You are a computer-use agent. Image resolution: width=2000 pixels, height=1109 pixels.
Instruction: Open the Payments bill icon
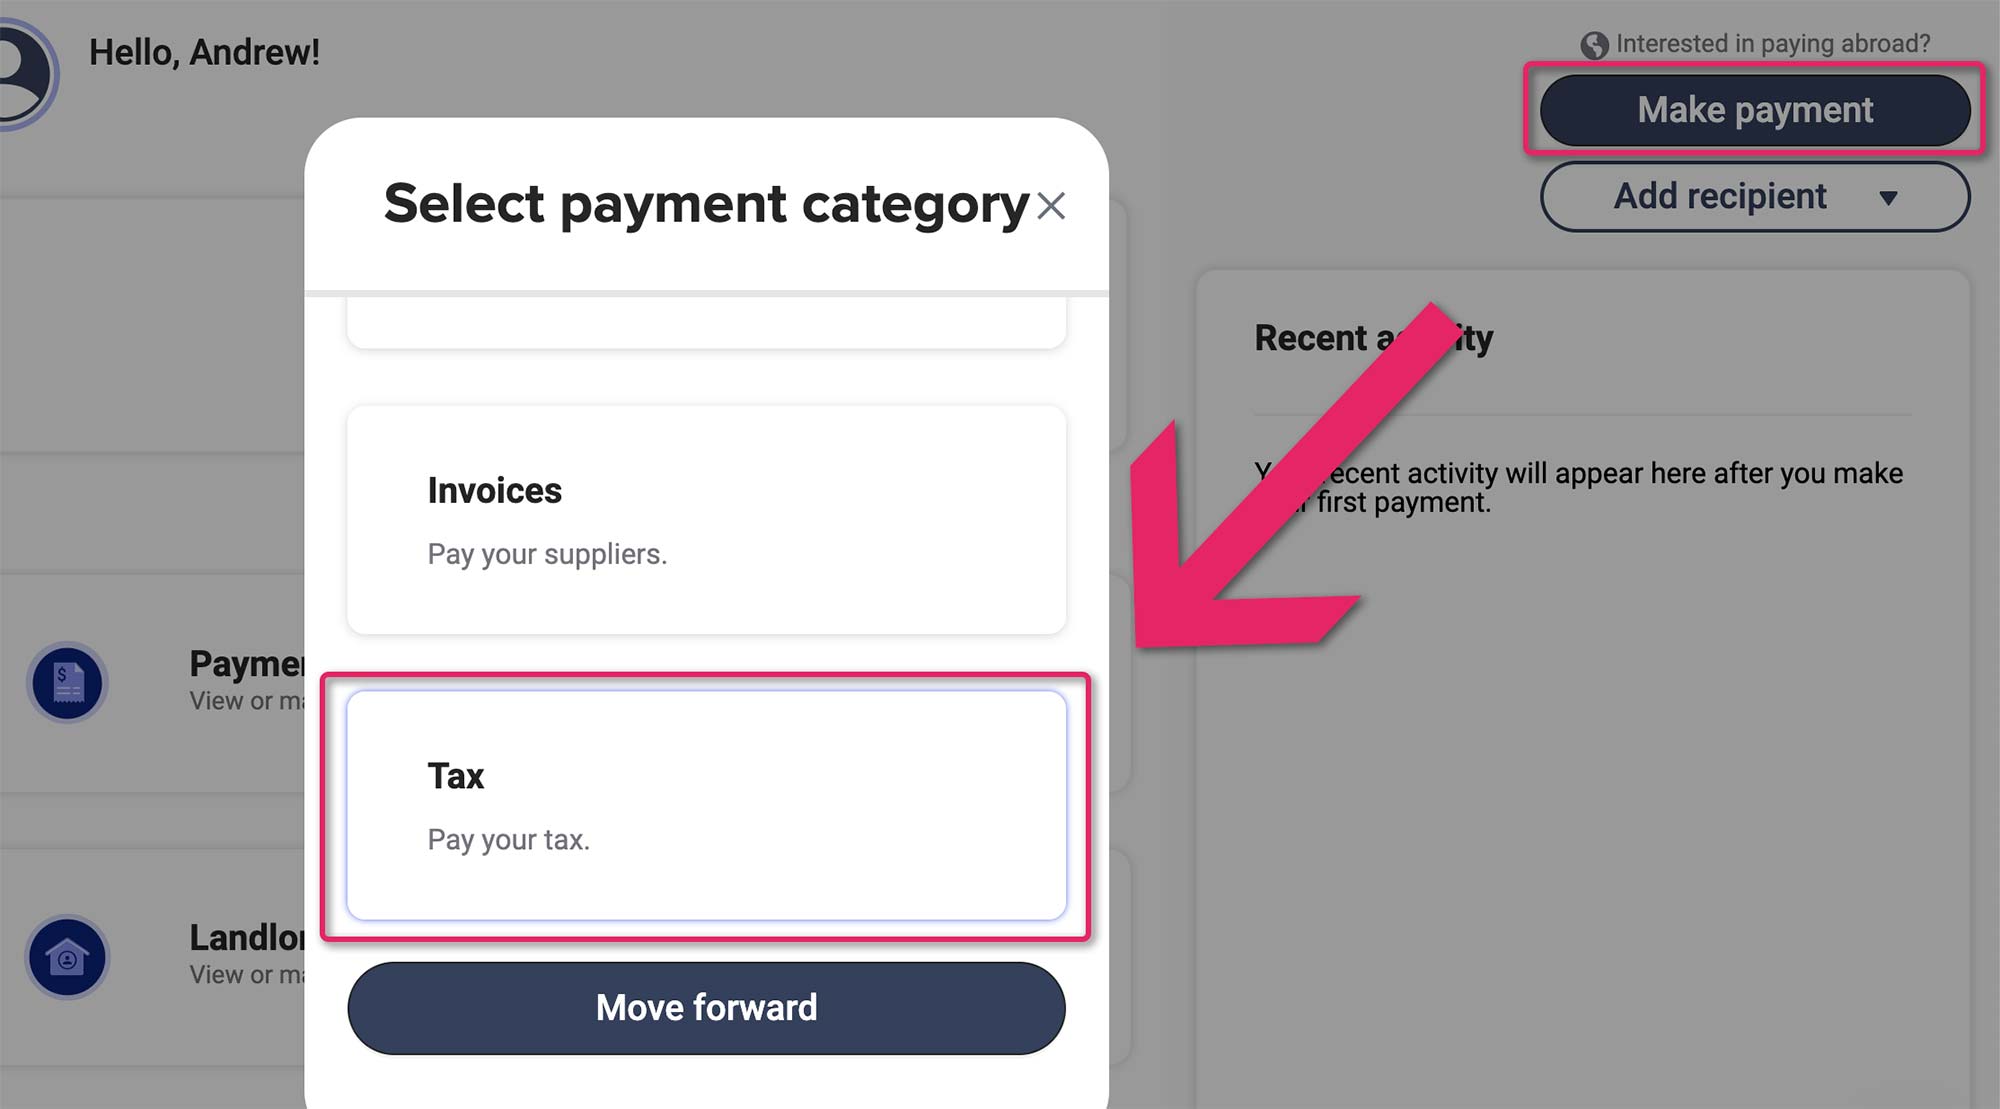tap(67, 682)
